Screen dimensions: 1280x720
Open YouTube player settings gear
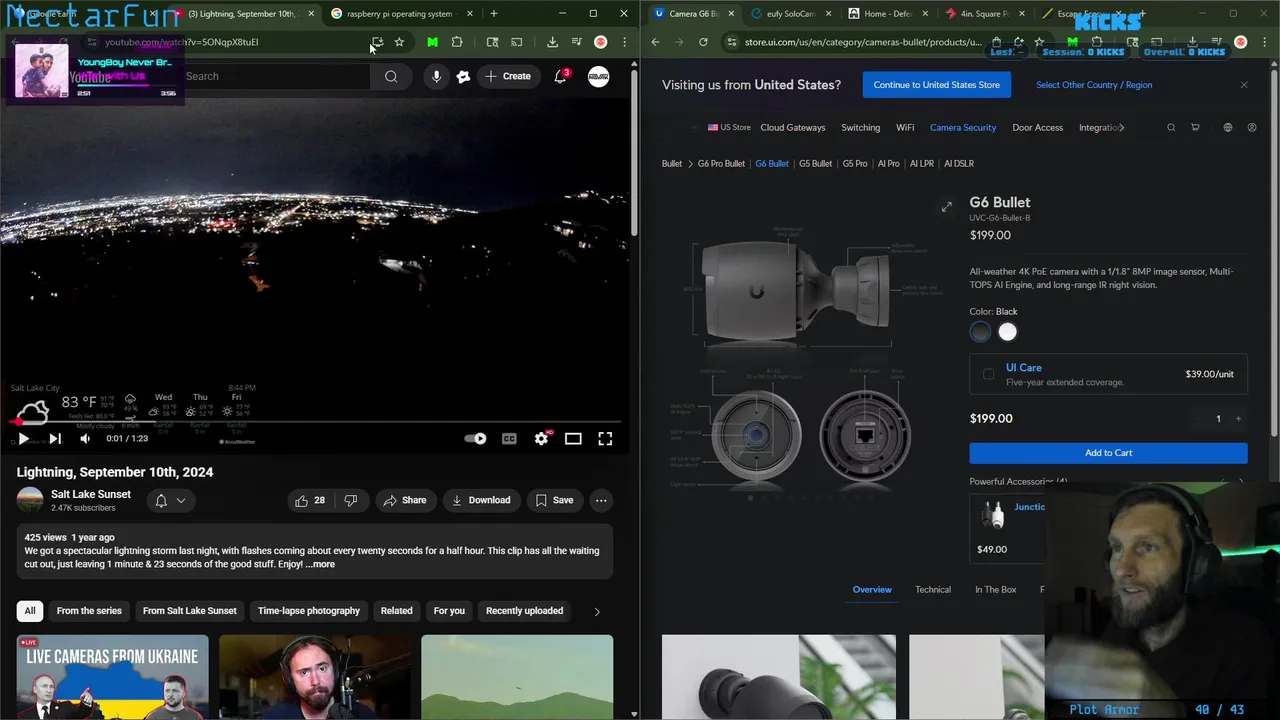pyautogui.click(x=541, y=439)
